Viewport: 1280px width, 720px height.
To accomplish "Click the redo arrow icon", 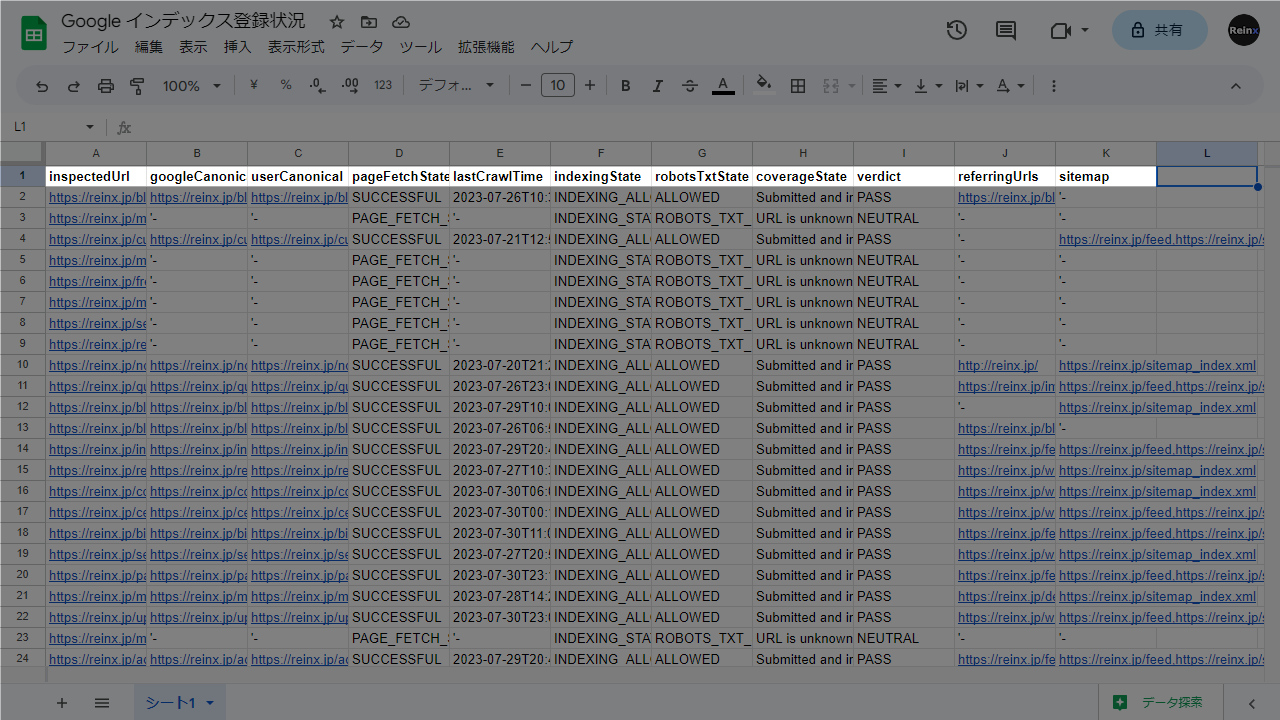I will pyautogui.click(x=74, y=86).
